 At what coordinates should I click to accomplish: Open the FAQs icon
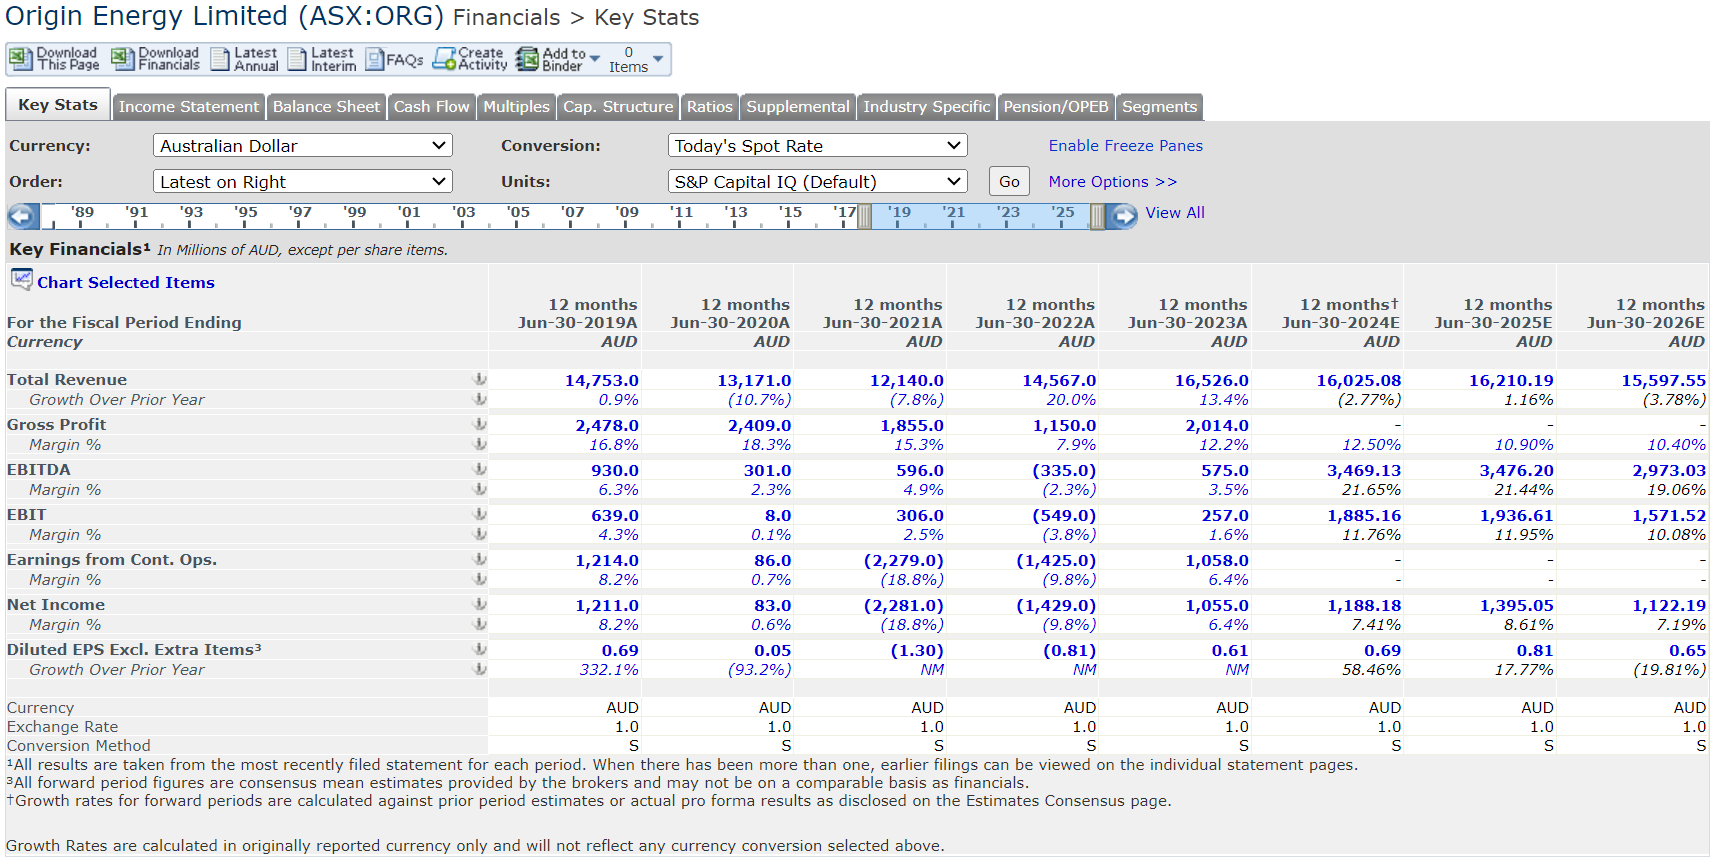click(375, 60)
